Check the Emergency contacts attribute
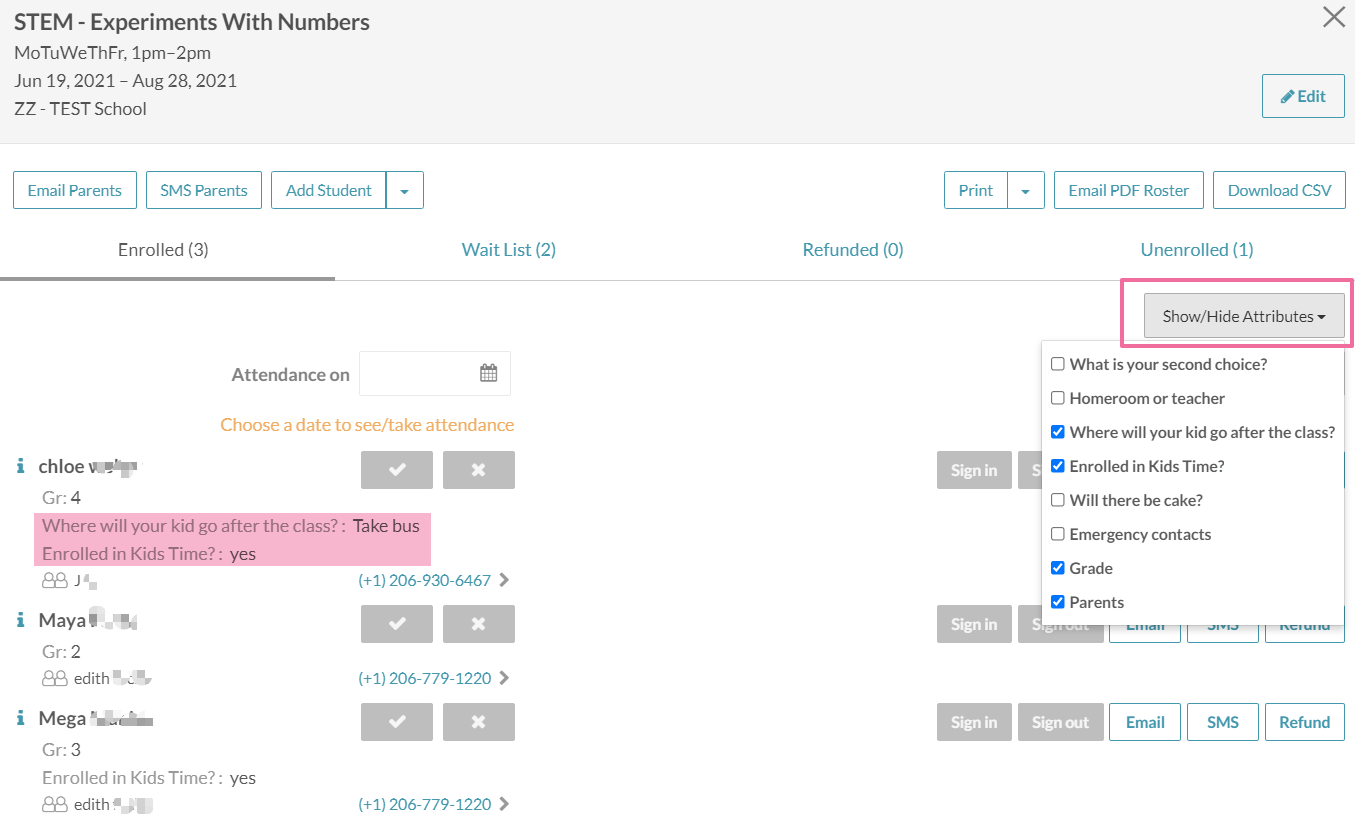 (1058, 534)
